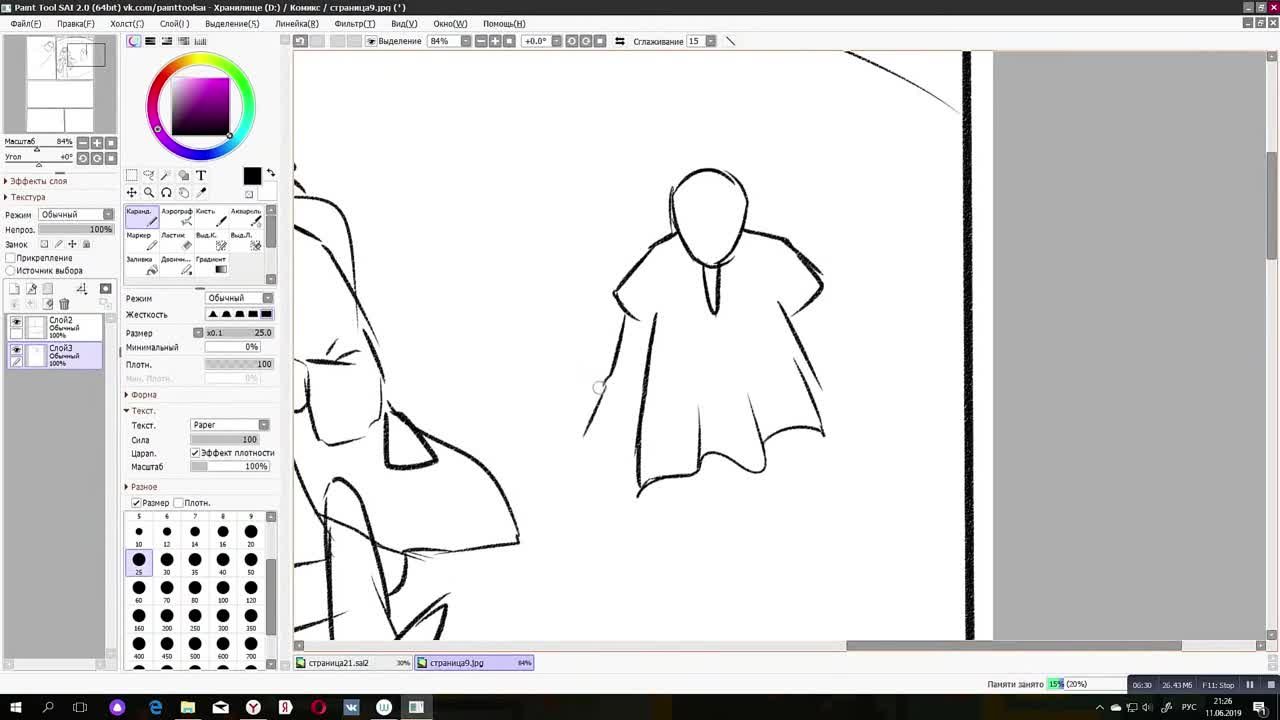The width and height of the screenshot is (1280, 720).
Task: Open the Фильтр menu
Action: 354,23
